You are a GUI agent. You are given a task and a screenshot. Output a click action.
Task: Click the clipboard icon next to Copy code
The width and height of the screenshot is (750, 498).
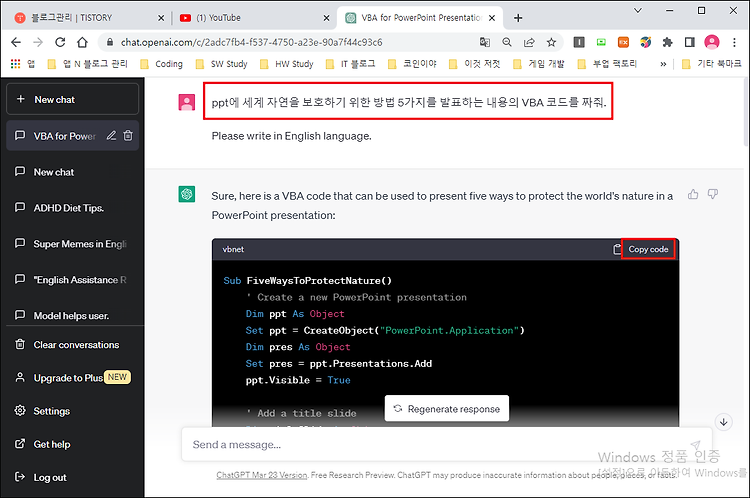coord(617,249)
